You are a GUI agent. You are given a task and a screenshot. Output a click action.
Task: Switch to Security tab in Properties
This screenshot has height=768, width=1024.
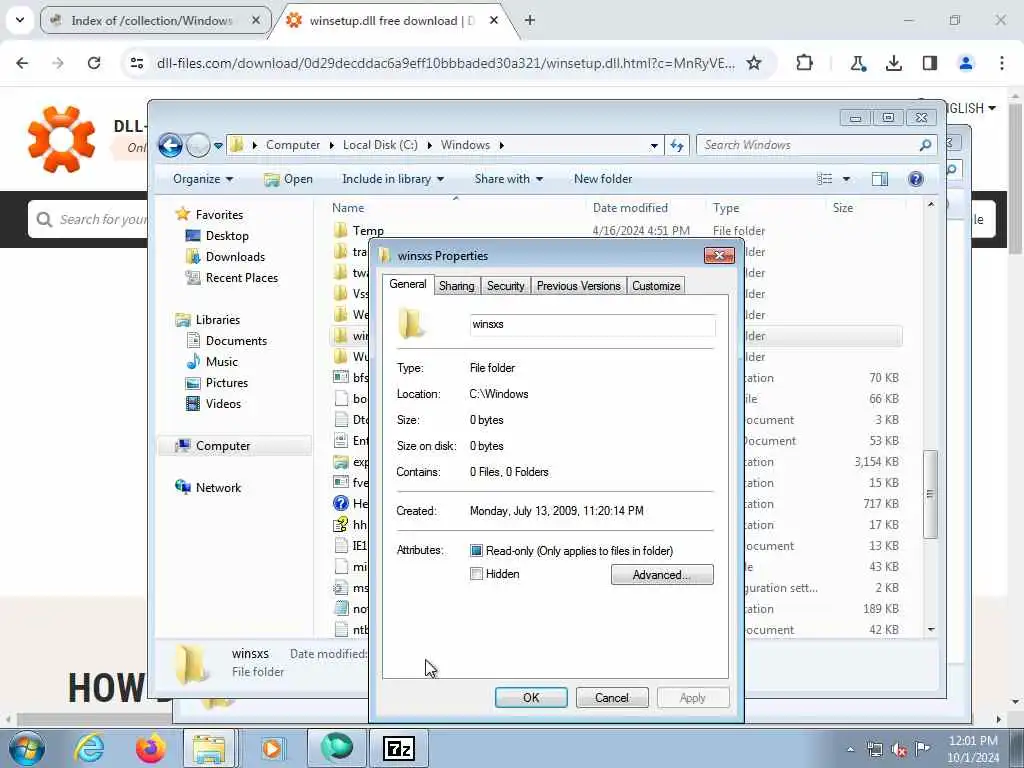click(x=505, y=286)
